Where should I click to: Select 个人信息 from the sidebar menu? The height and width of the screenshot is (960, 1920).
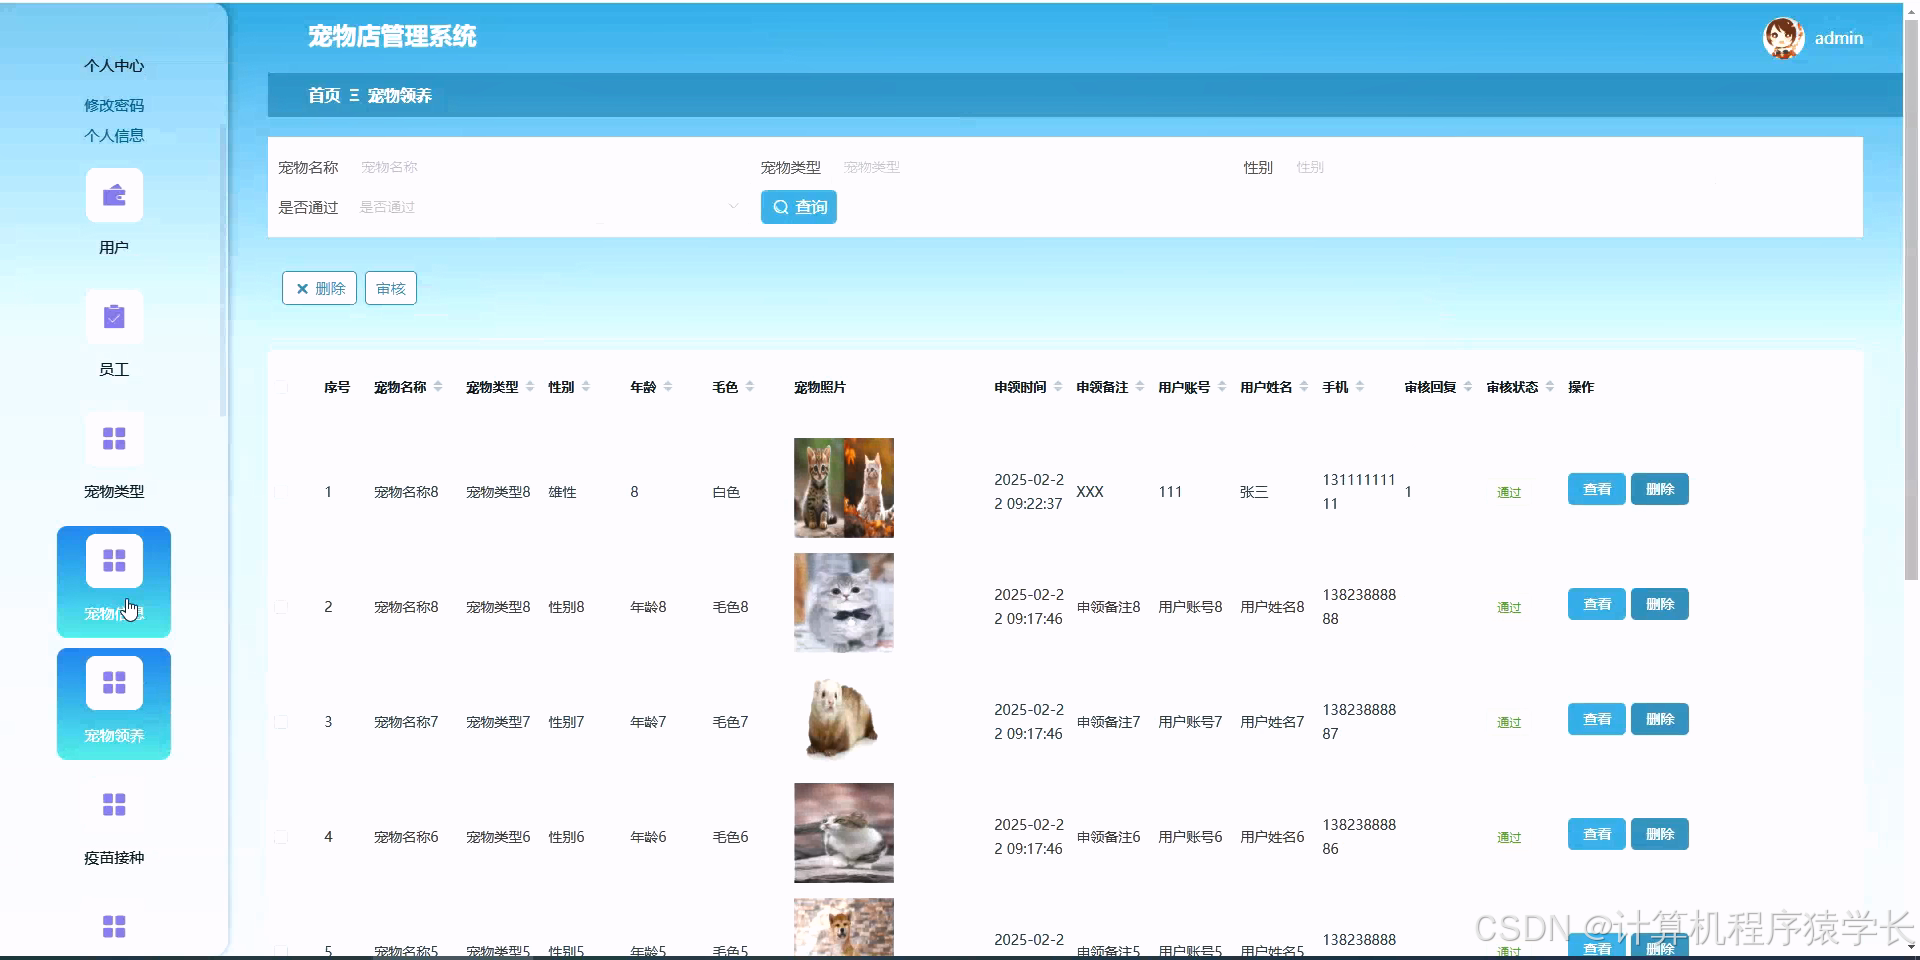pos(114,135)
